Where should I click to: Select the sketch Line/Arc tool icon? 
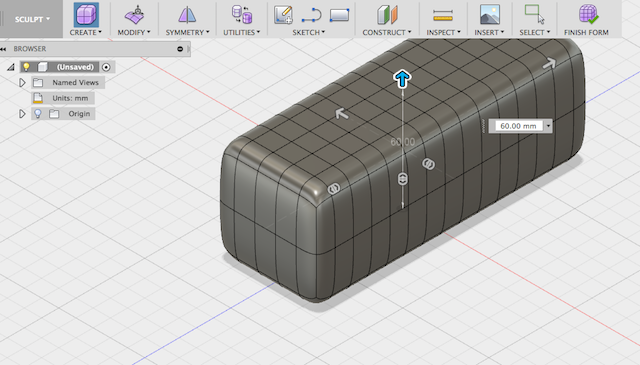311,15
